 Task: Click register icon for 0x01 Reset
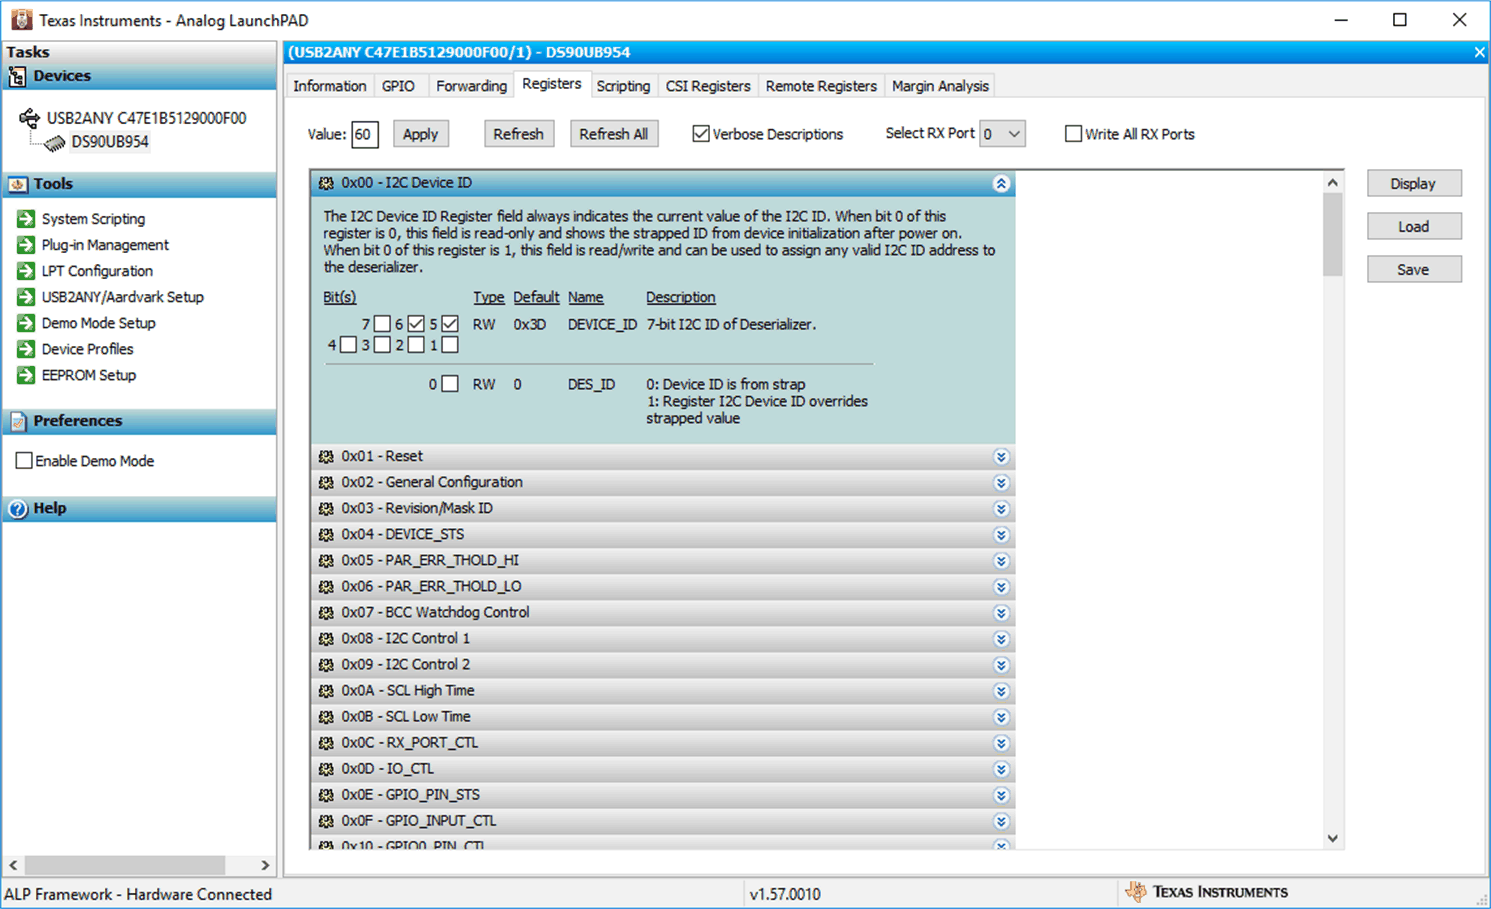coord(326,456)
